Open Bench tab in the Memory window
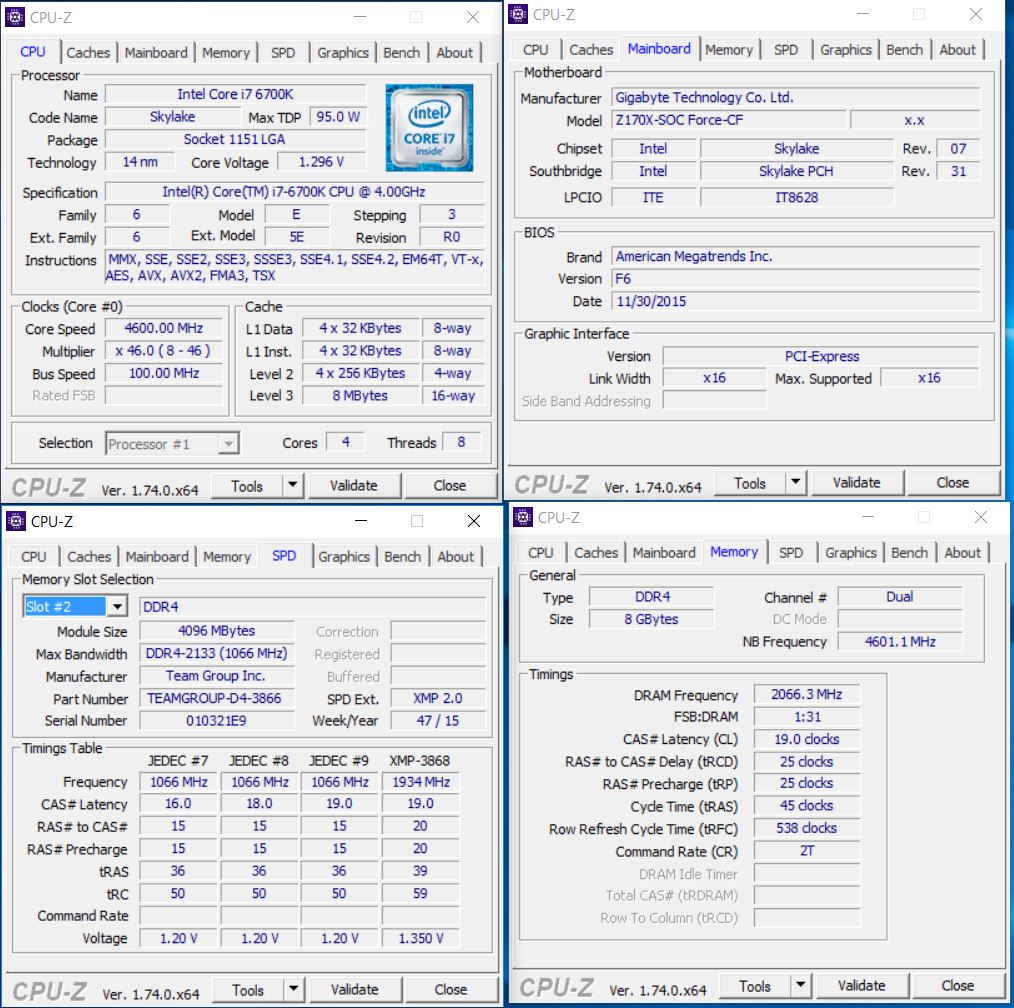The height and width of the screenshot is (1008, 1014). (x=910, y=553)
